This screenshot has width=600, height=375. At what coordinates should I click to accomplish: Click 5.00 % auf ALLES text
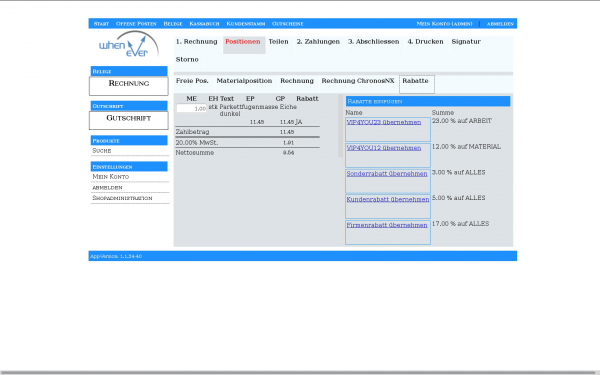point(458,198)
